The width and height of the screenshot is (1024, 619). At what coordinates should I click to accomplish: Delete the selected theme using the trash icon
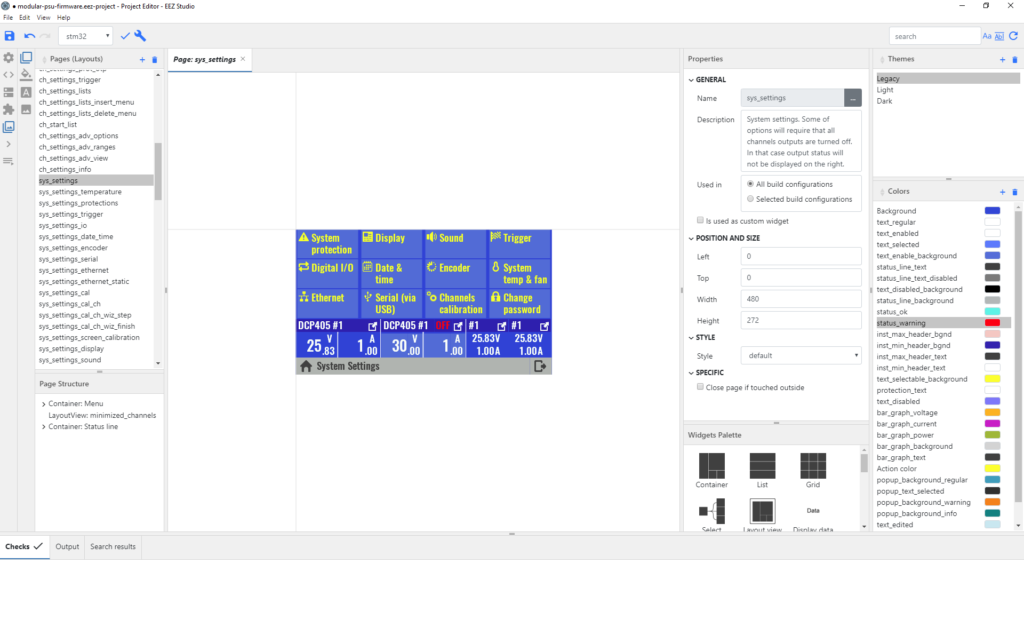point(1015,60)
